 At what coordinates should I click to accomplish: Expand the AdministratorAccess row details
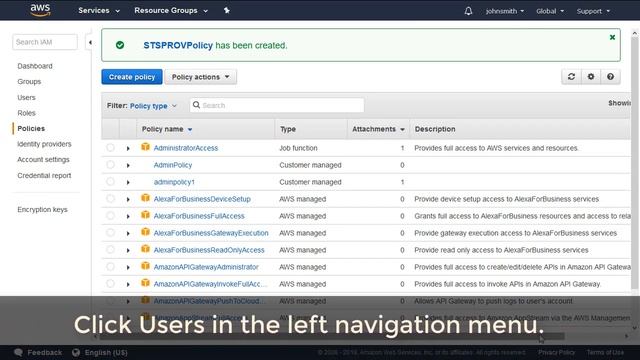(128, 149)
